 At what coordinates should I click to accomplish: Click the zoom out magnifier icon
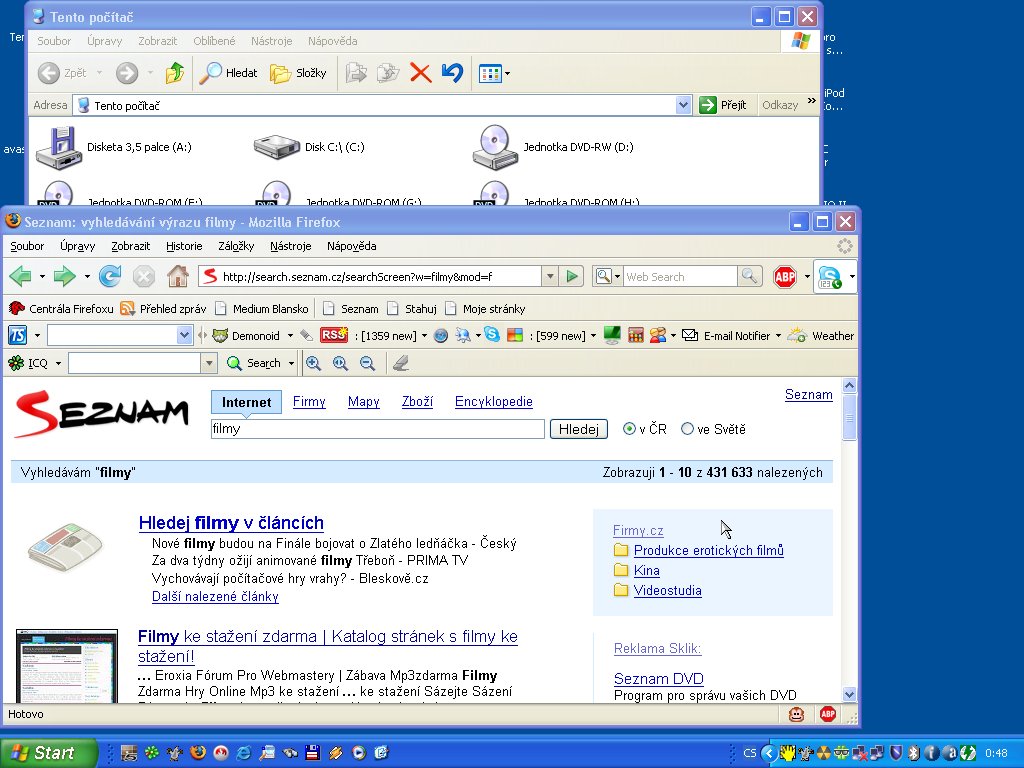(368, 363)
